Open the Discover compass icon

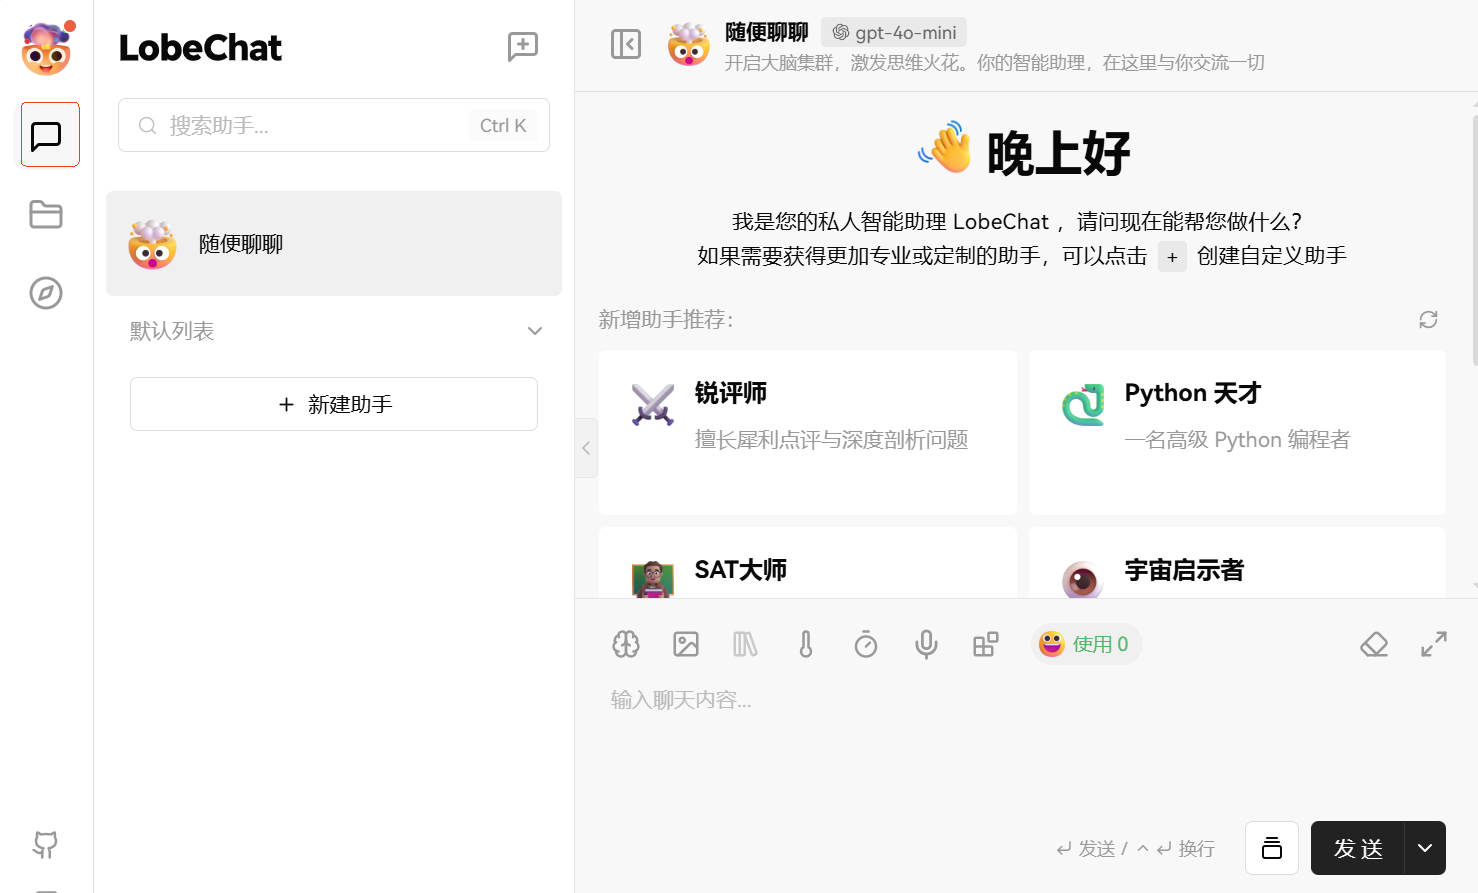click(46, 293)
